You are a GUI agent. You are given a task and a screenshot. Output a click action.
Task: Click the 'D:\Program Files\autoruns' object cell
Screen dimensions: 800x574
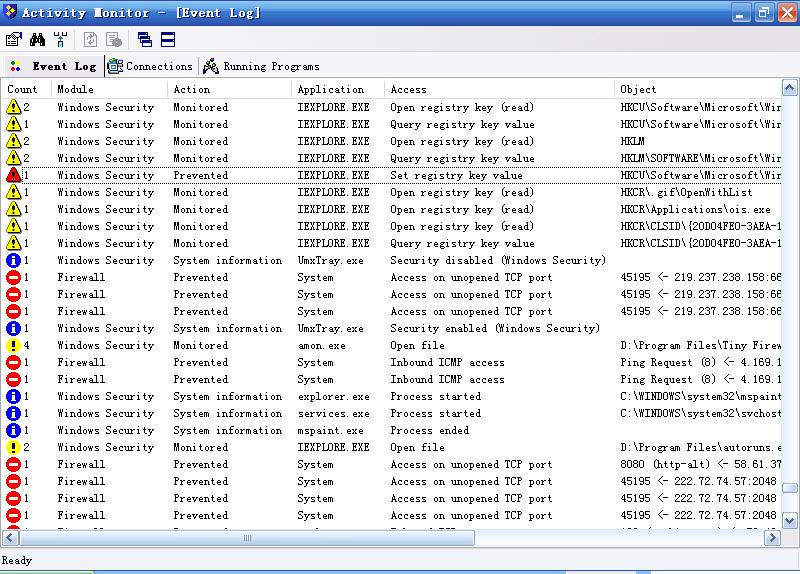click(x=700, y=447)
